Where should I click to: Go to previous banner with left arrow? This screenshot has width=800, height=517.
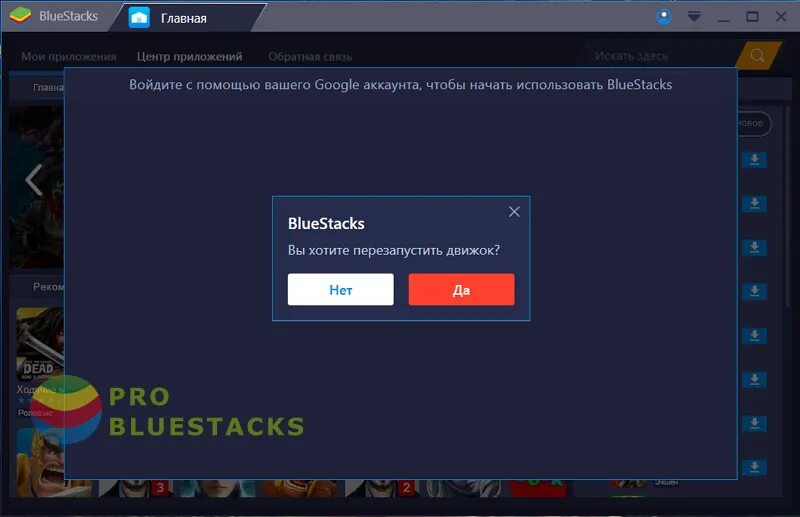34,180
